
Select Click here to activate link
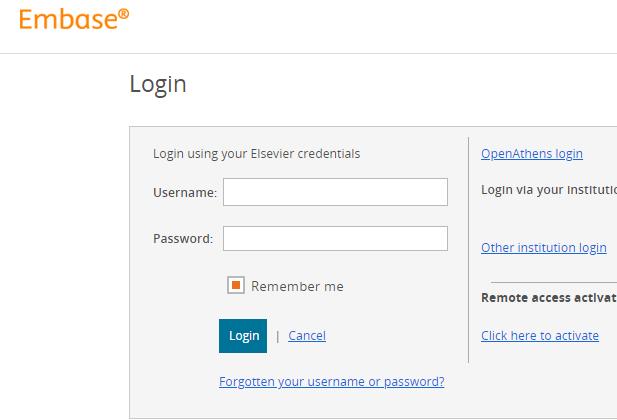[540, 336]
